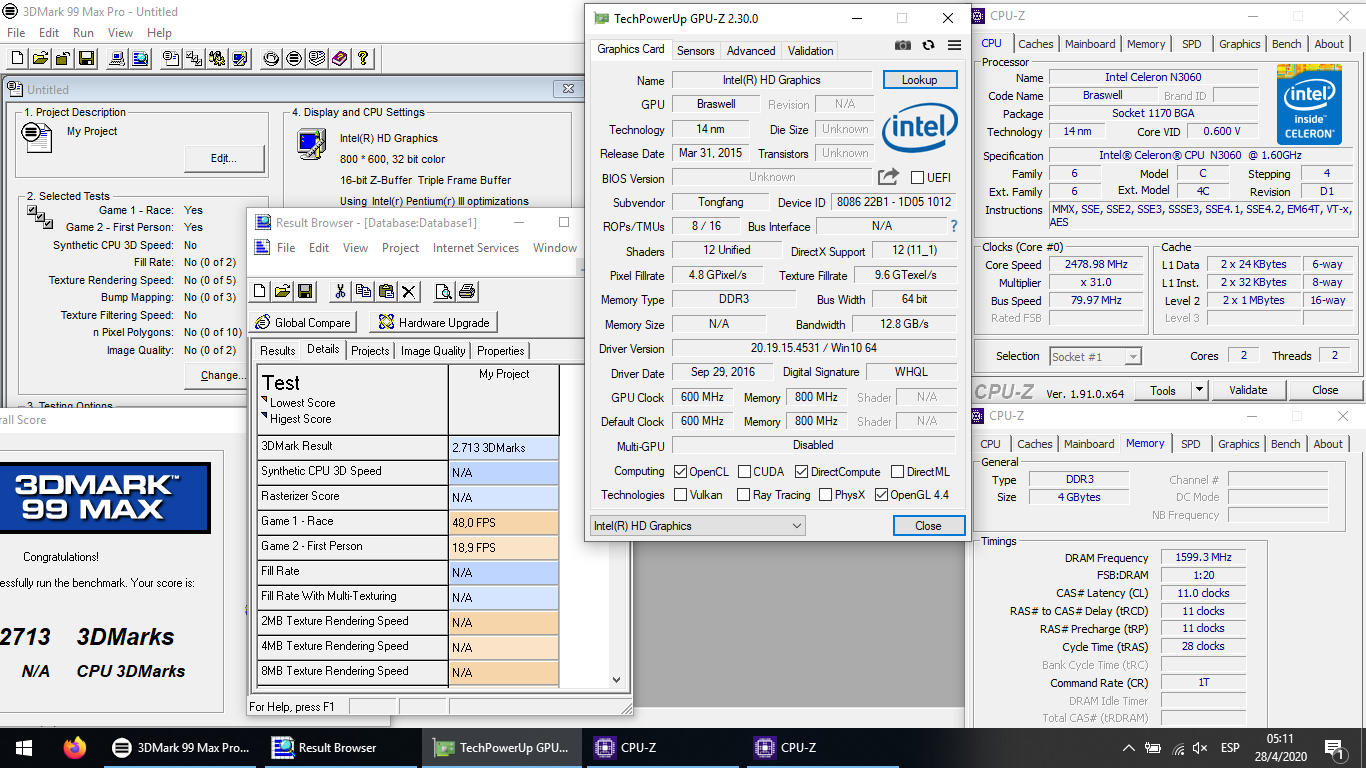Screen dimensions: 1366x768
Task: Click the Cut scissors icon in Result Browser
Action: click(x=340, y=291)
